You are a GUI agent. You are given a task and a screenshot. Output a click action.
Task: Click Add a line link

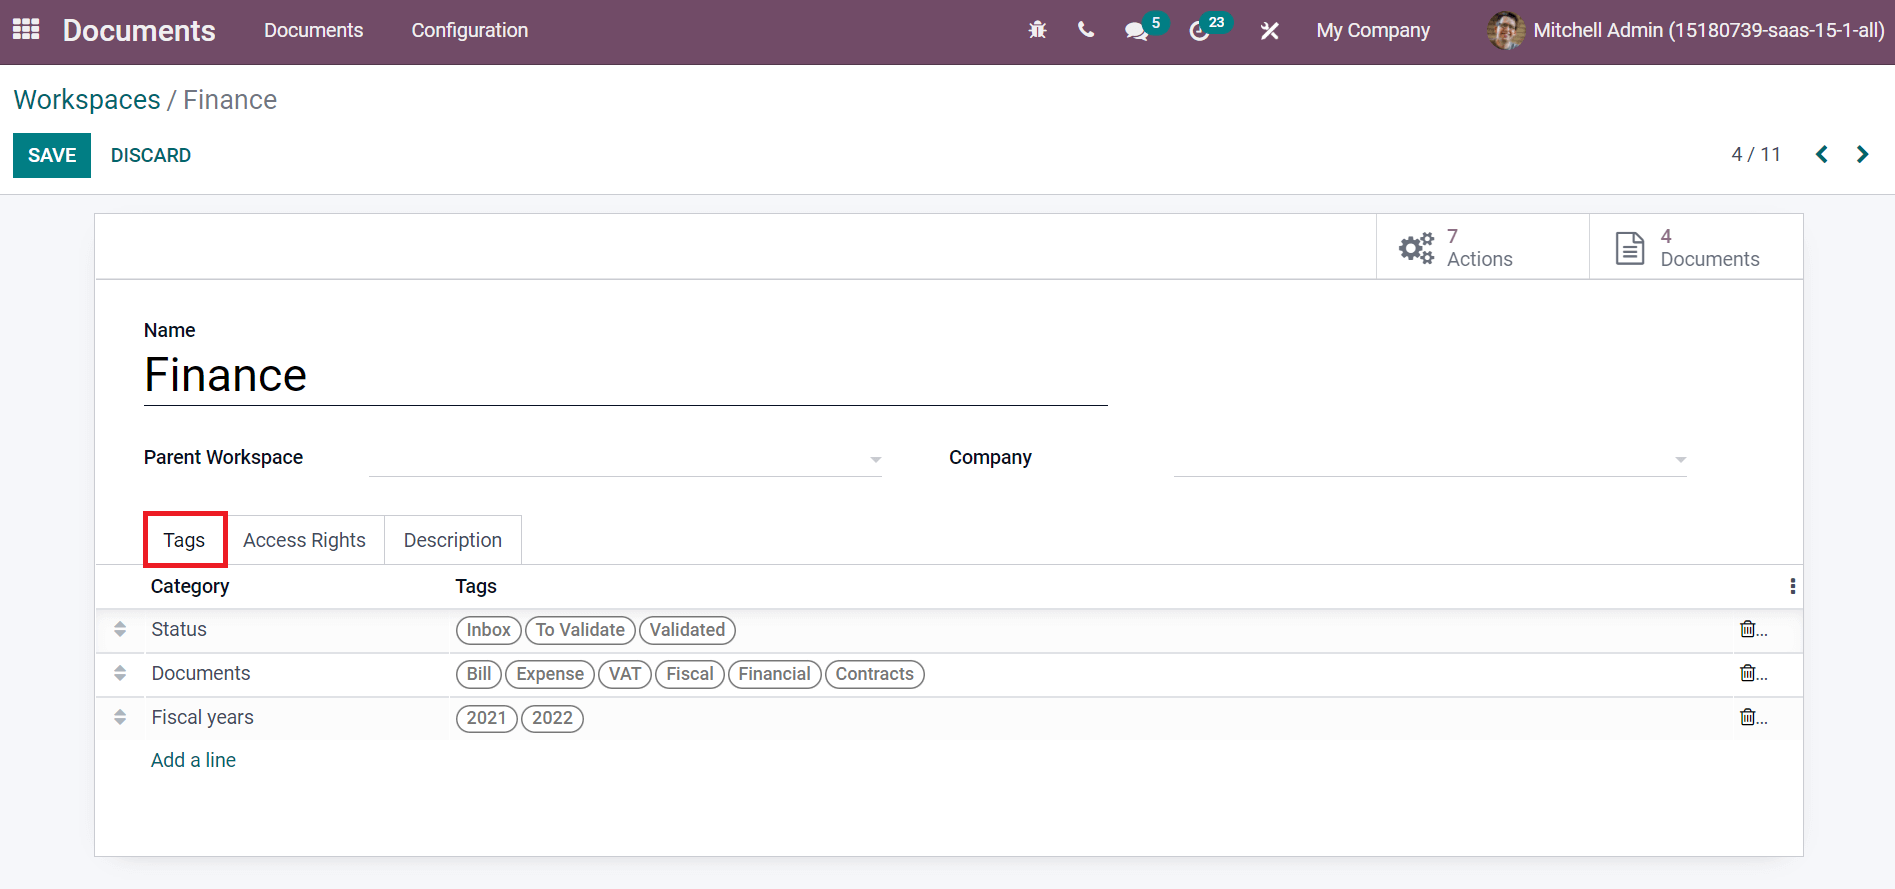193,760
